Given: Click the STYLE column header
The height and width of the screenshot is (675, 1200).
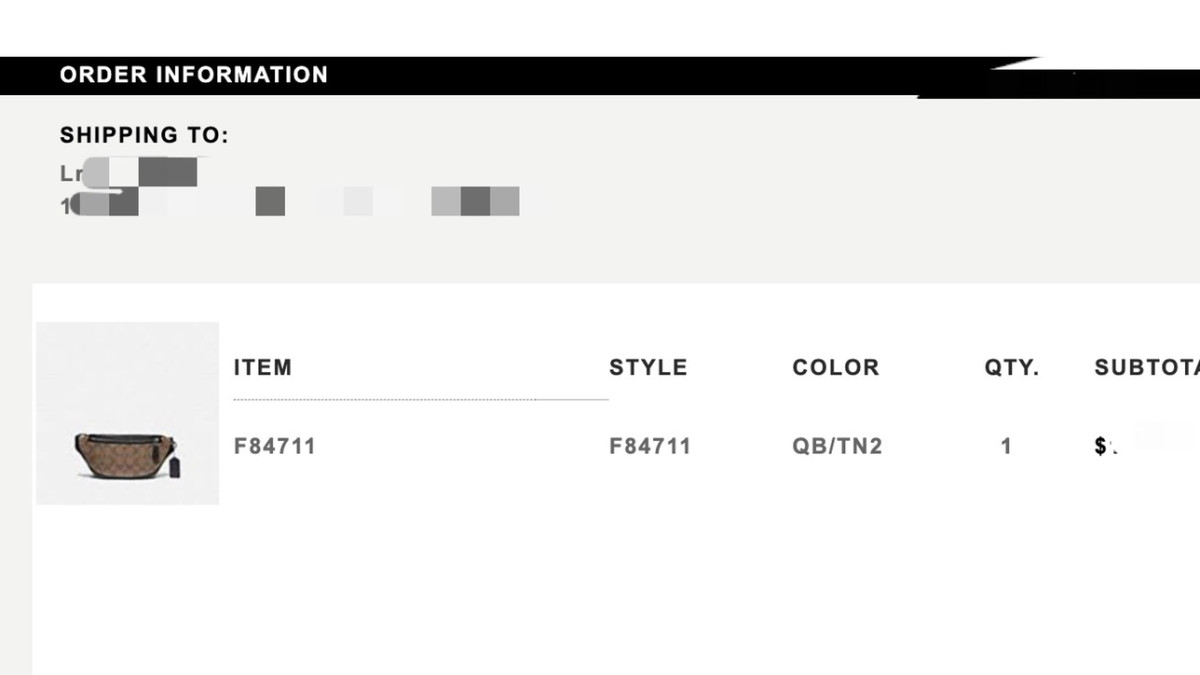Looking at the screenshot, I should coord(648,367).
